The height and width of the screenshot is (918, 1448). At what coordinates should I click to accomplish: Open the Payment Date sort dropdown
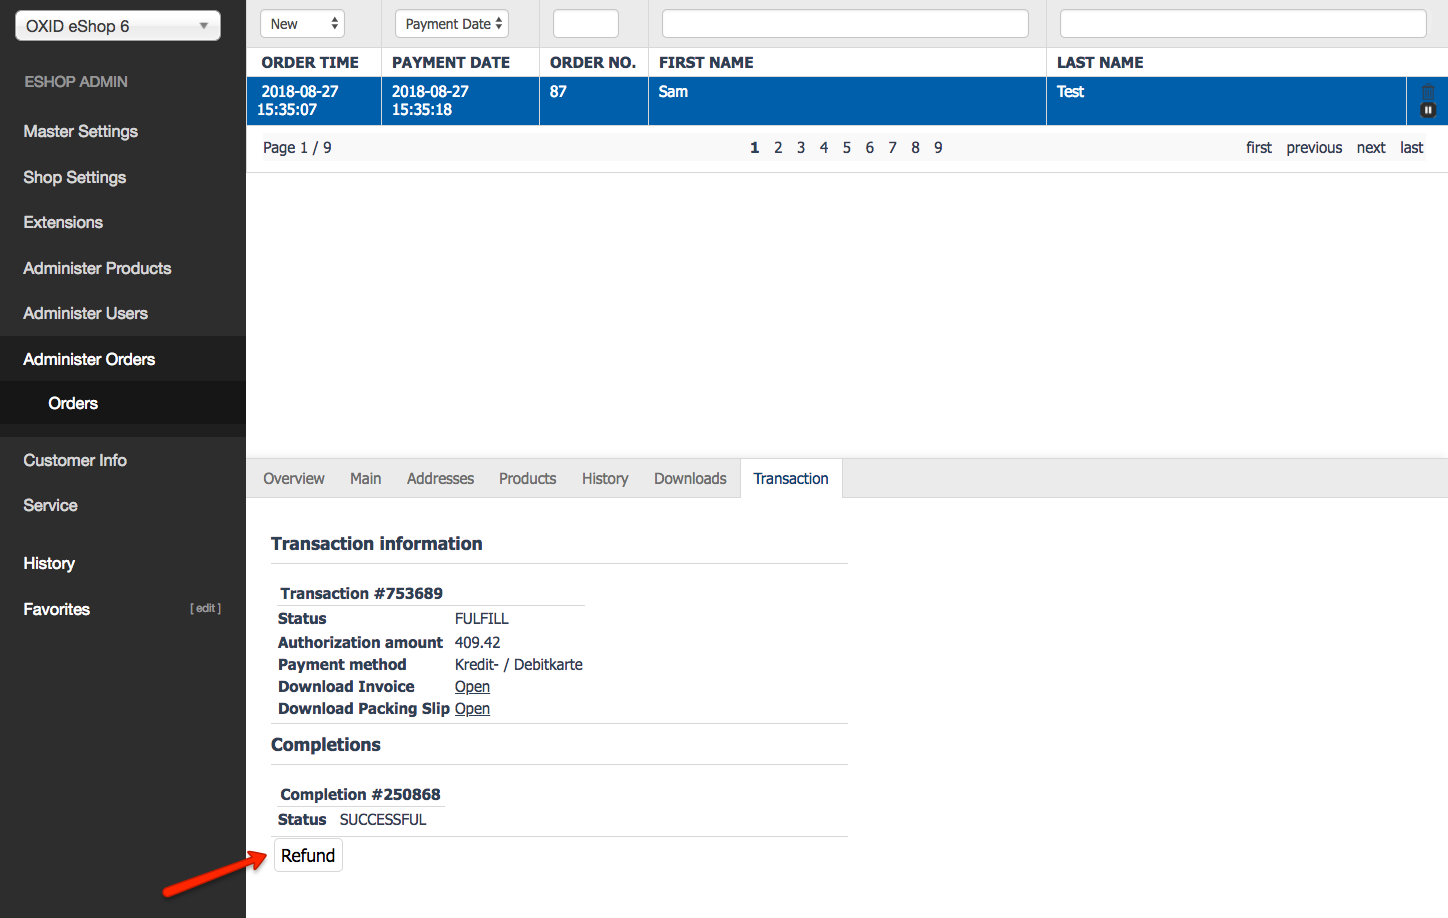pos(451,22)
